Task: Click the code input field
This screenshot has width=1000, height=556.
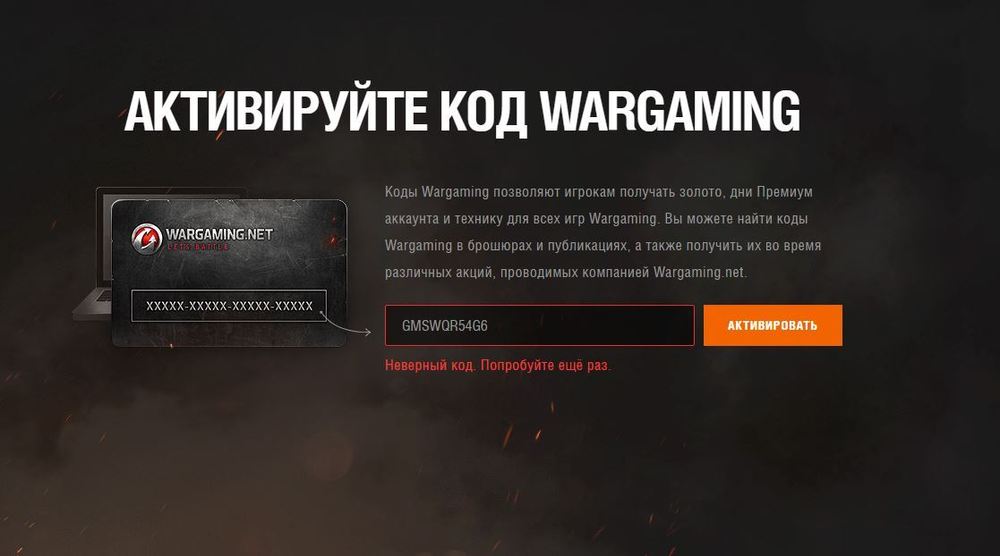Action: click(540, 325)
